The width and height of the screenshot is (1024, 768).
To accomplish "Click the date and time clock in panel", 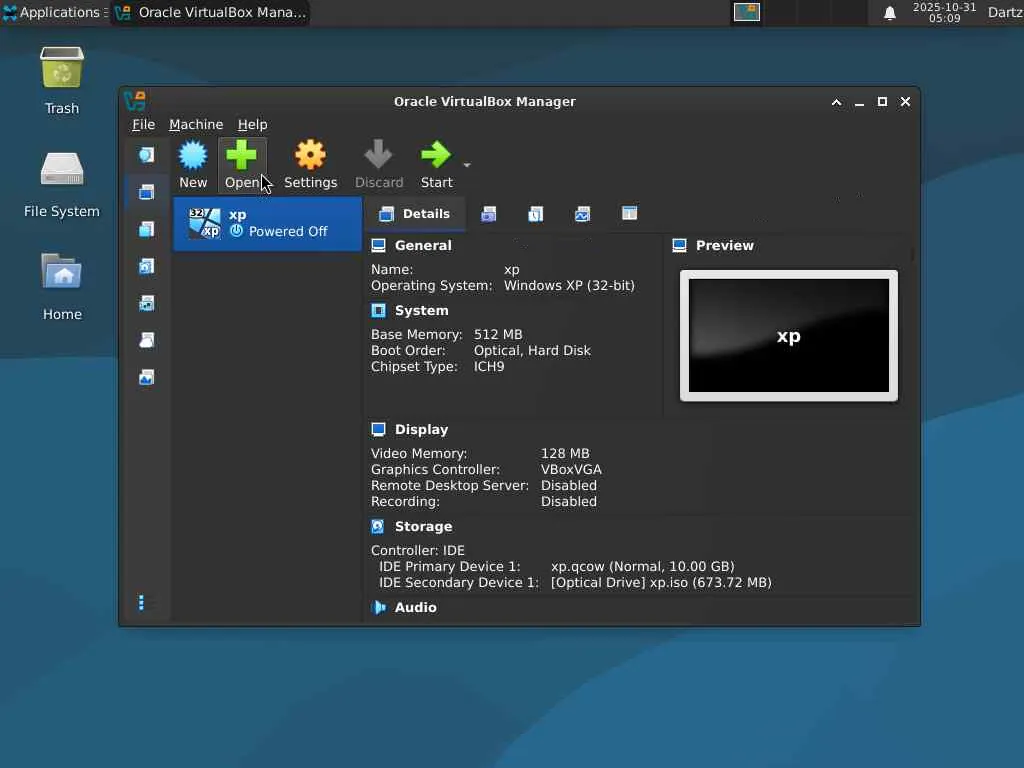I will coord(944,12).
